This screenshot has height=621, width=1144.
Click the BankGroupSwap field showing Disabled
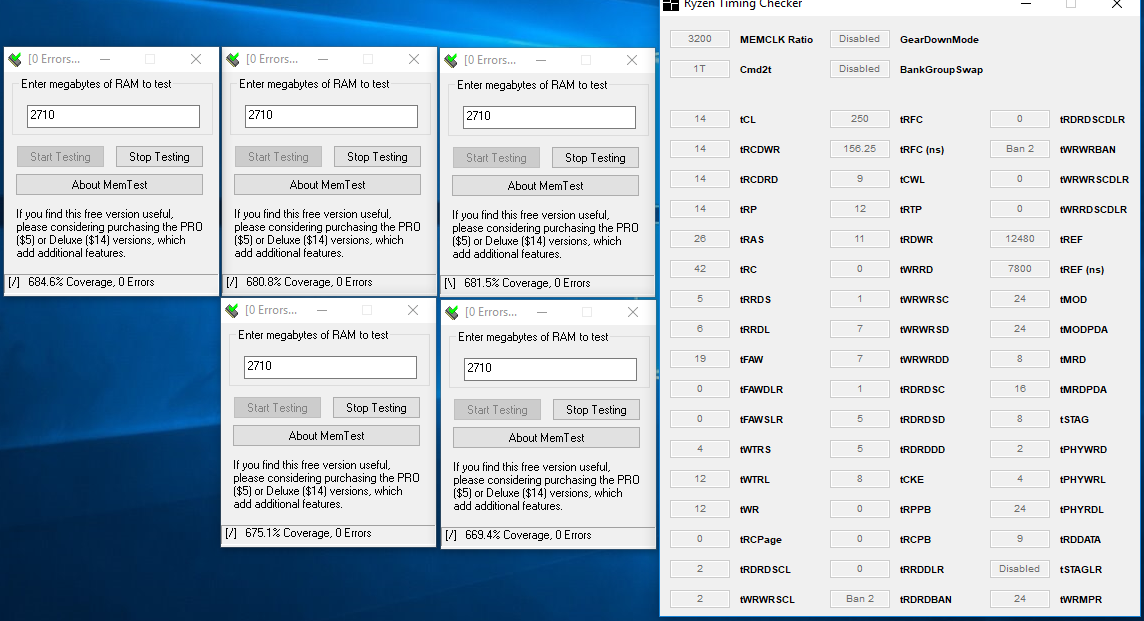point(859,69)
